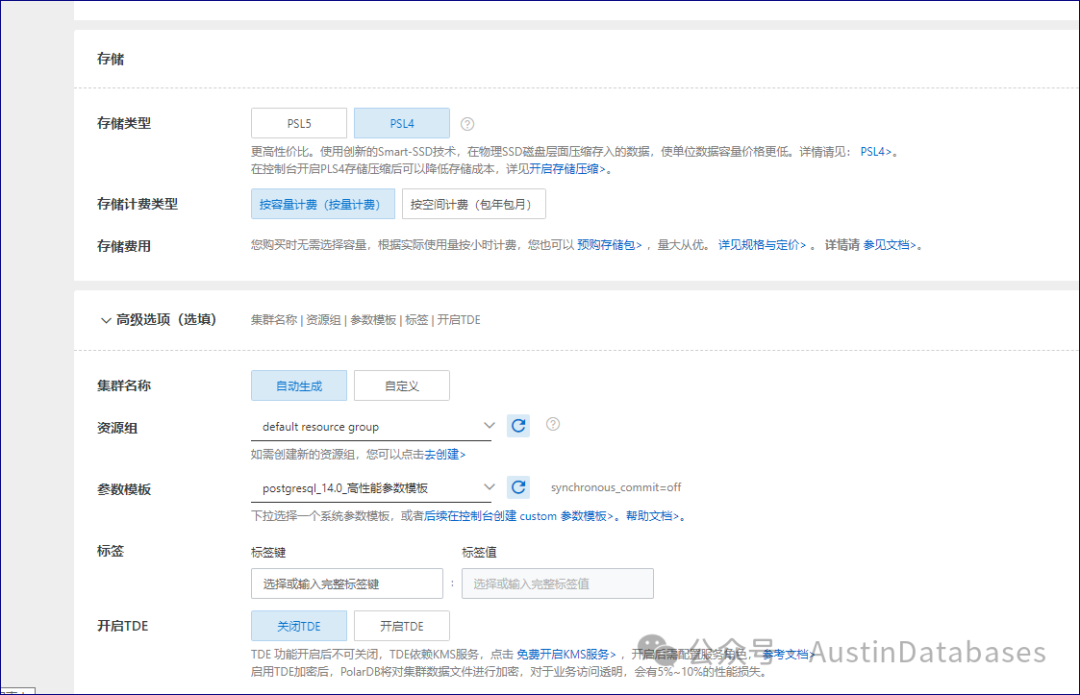Choose 按空间计费 (包年包月) billing
This screenshot has height=695, width=1080.
point(474,204)
